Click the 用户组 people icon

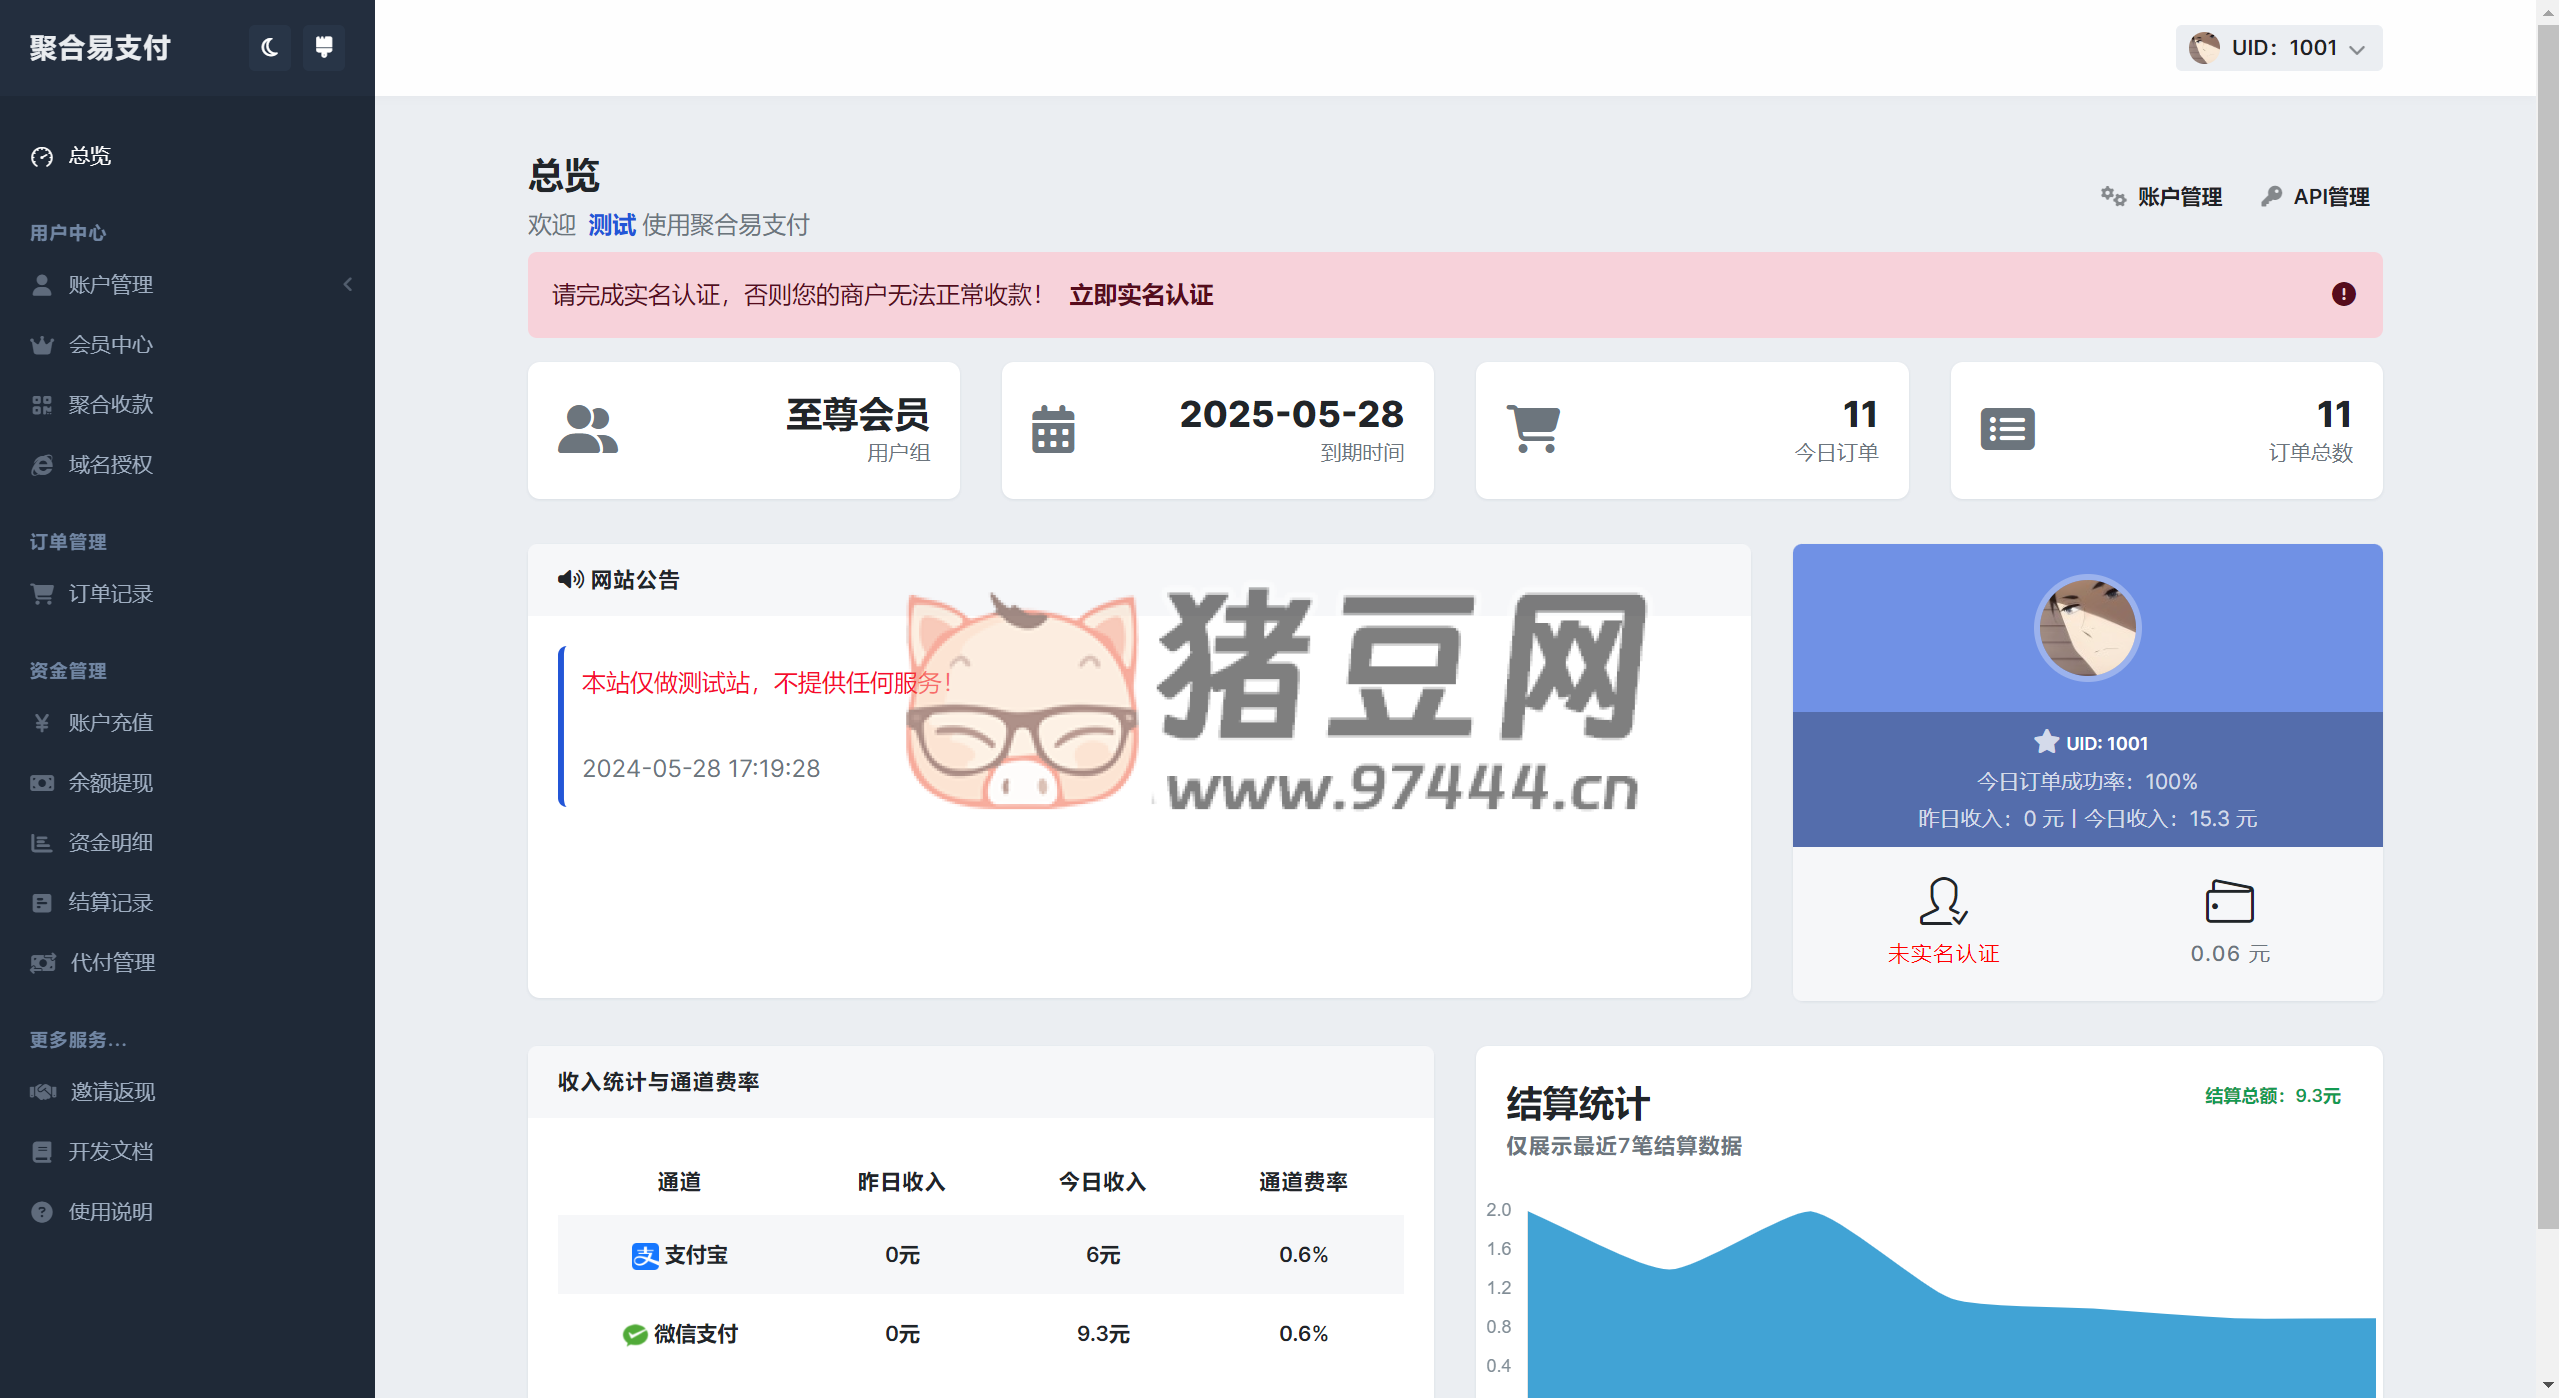pyautogui.click(x=587, y=430)
